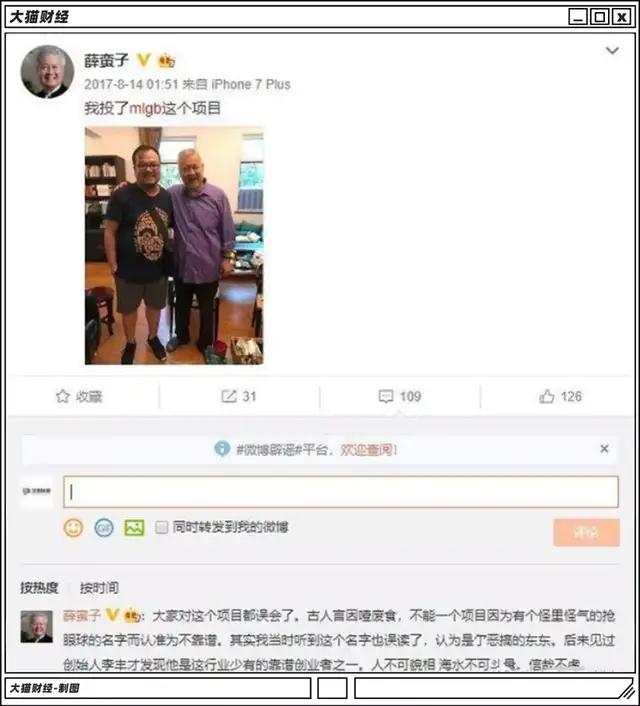Open 薛蛮子 profile avatar at top
This screenshot has height=706, width=640.
click(x=48, y=71)
